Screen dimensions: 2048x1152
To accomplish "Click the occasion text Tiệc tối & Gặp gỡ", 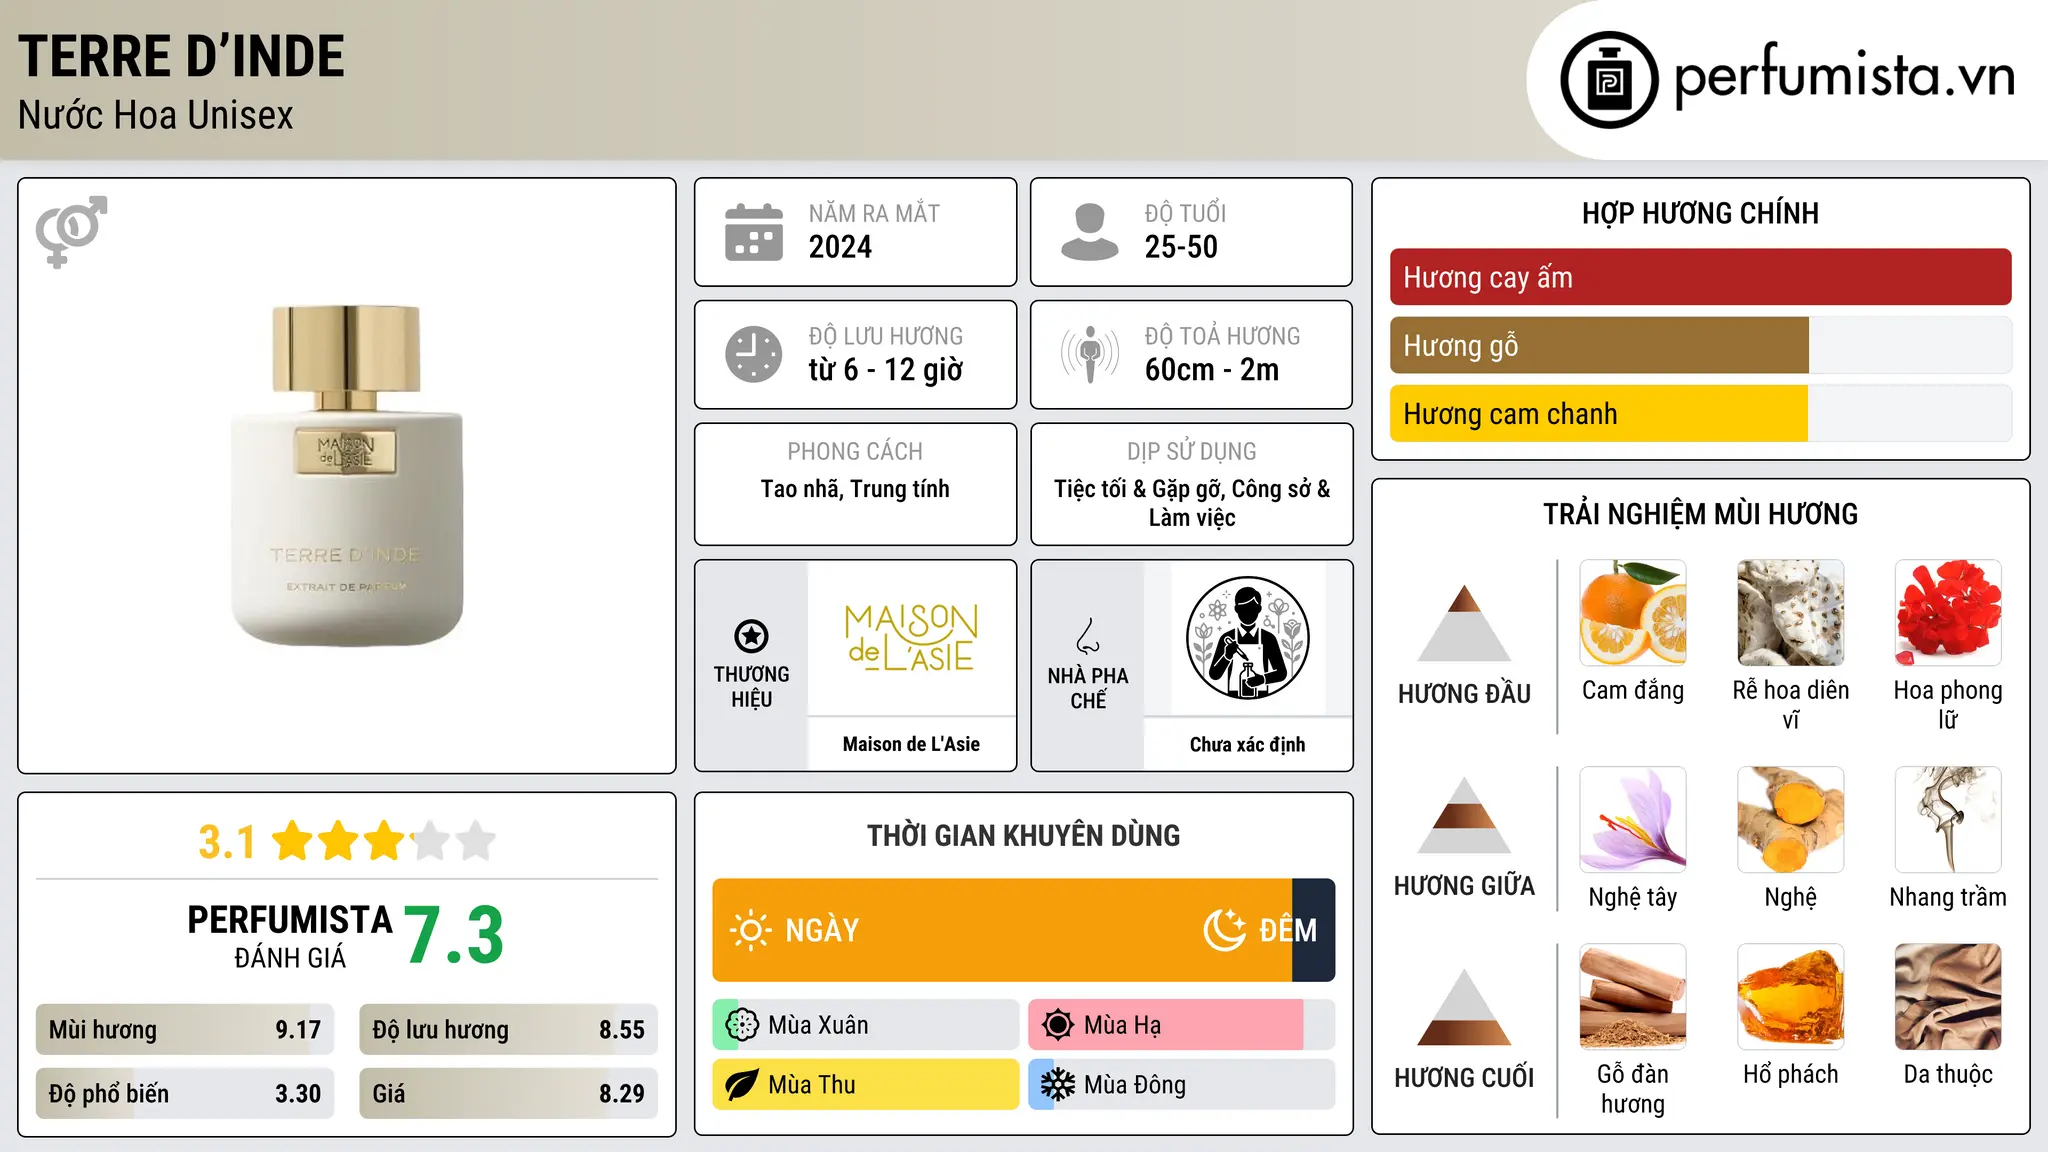I will click(1139, 489).
